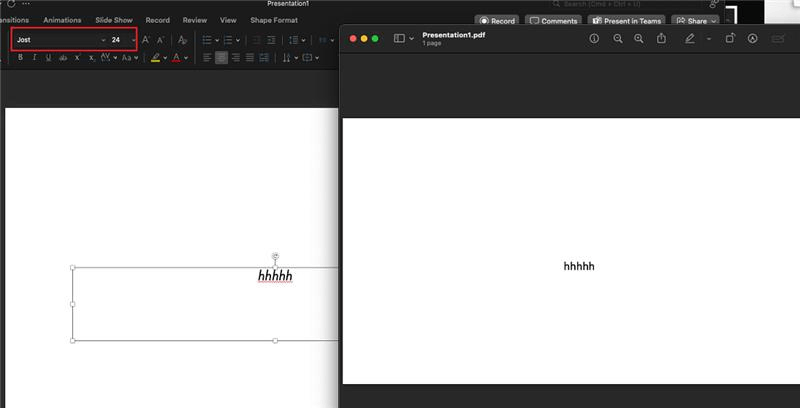This screenshot has width=800, height=408.
Task: Click the repeat/redo icon in title bar
Action: [11, 4]
